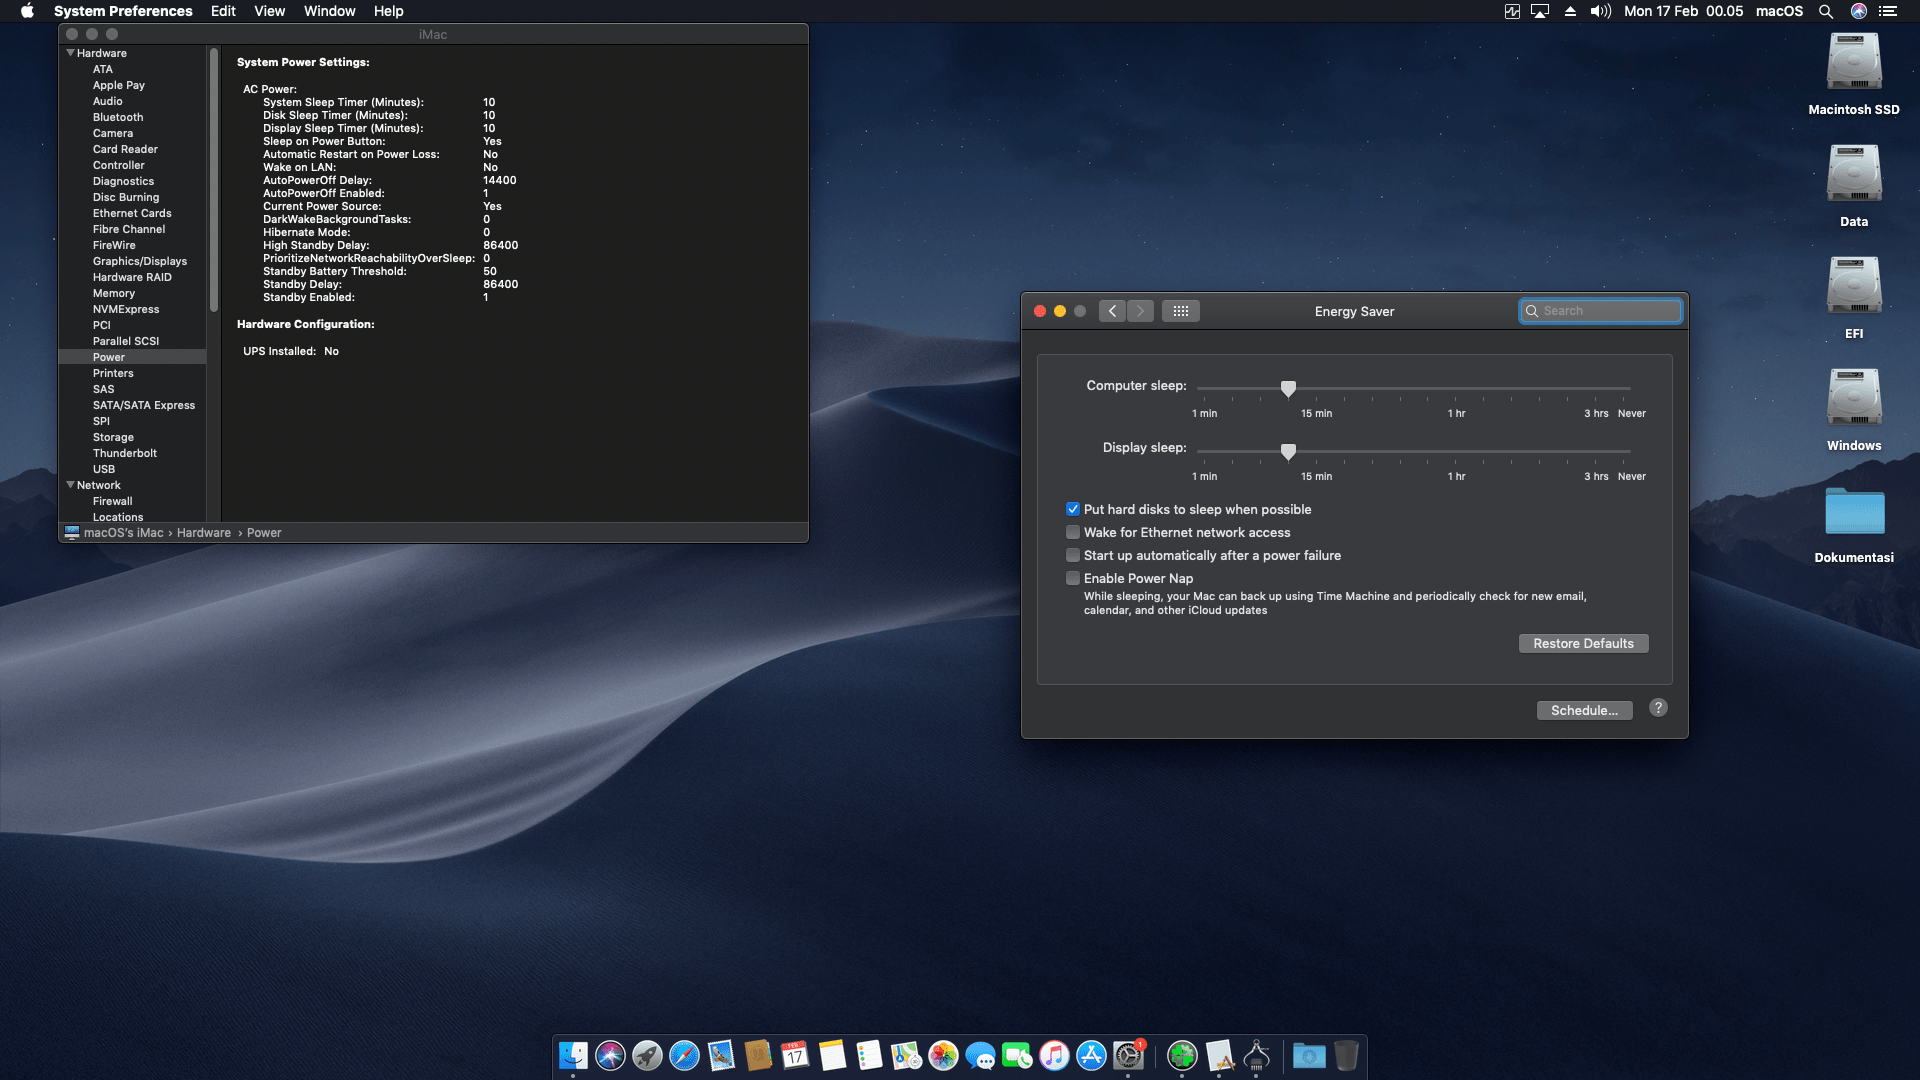Select Audio in the sidebar
The height and width of the screenshot is (1080, 1920).
(x=108, y=101)
